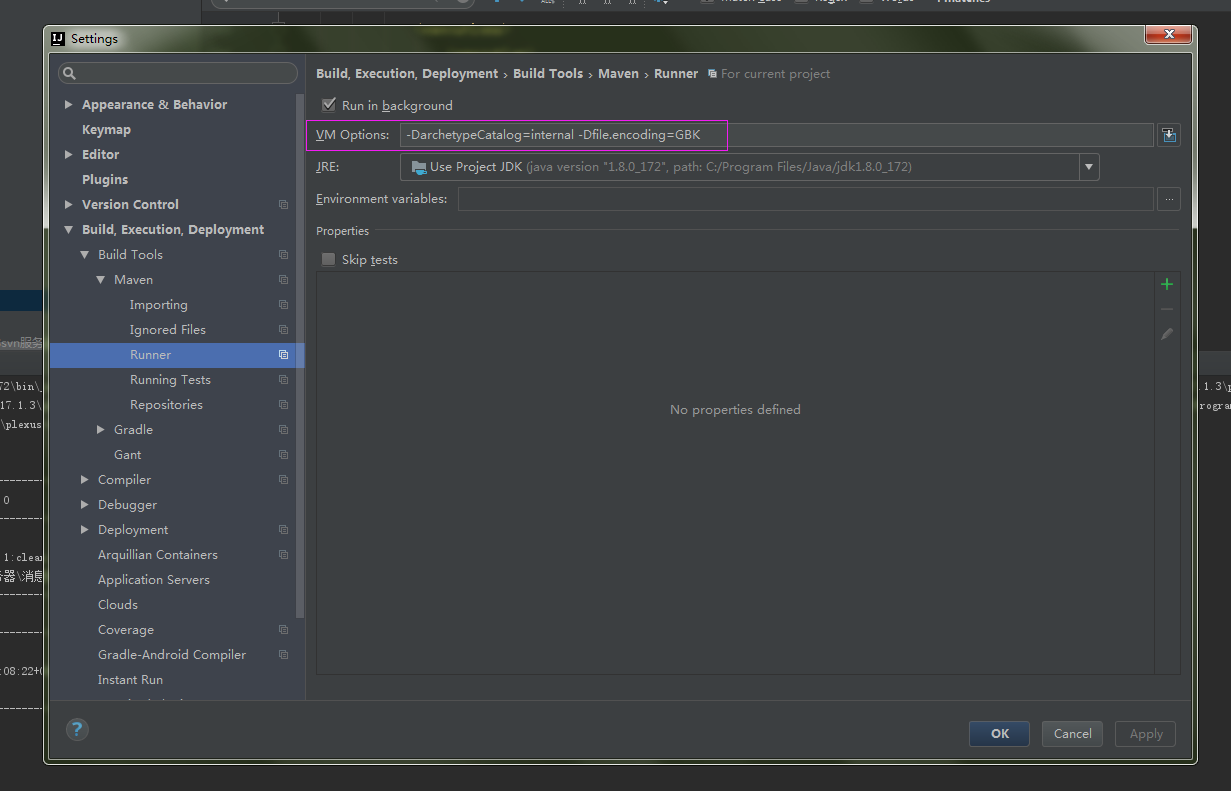Image resolution: width=1231 pixels, height=791 pixels.
Task: Collapse the Build Tools node
Action: tap(84, 254)
